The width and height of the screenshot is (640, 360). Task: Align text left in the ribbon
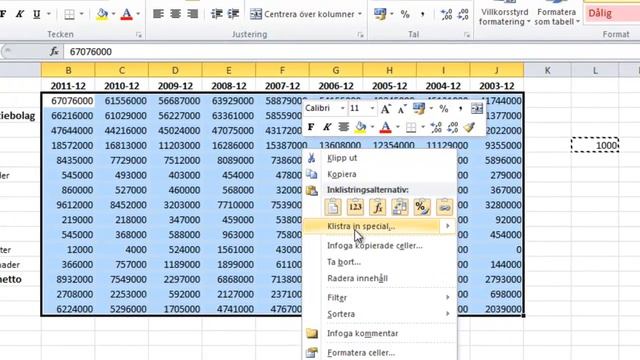click(158, 14)
